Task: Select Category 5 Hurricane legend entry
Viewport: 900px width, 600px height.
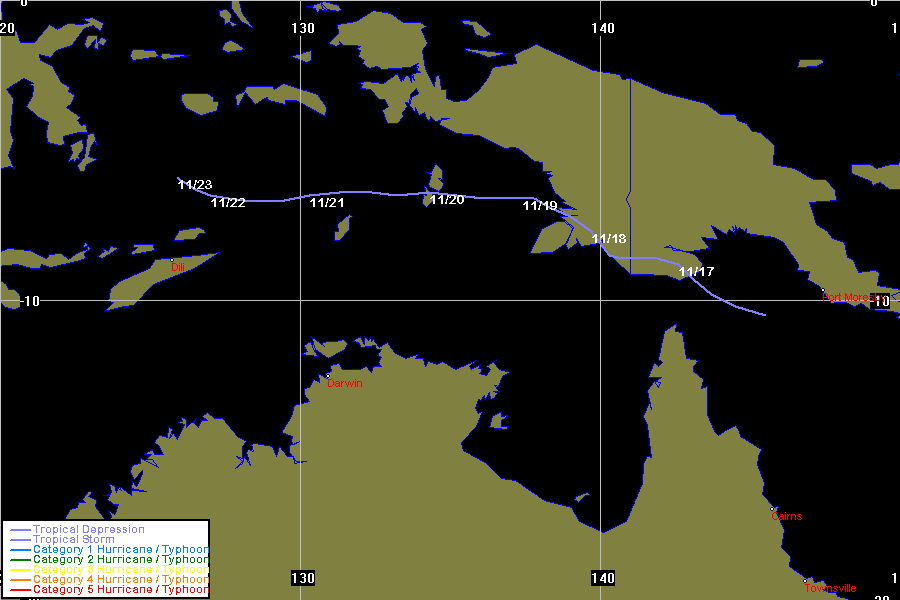Action: point(120,590)
